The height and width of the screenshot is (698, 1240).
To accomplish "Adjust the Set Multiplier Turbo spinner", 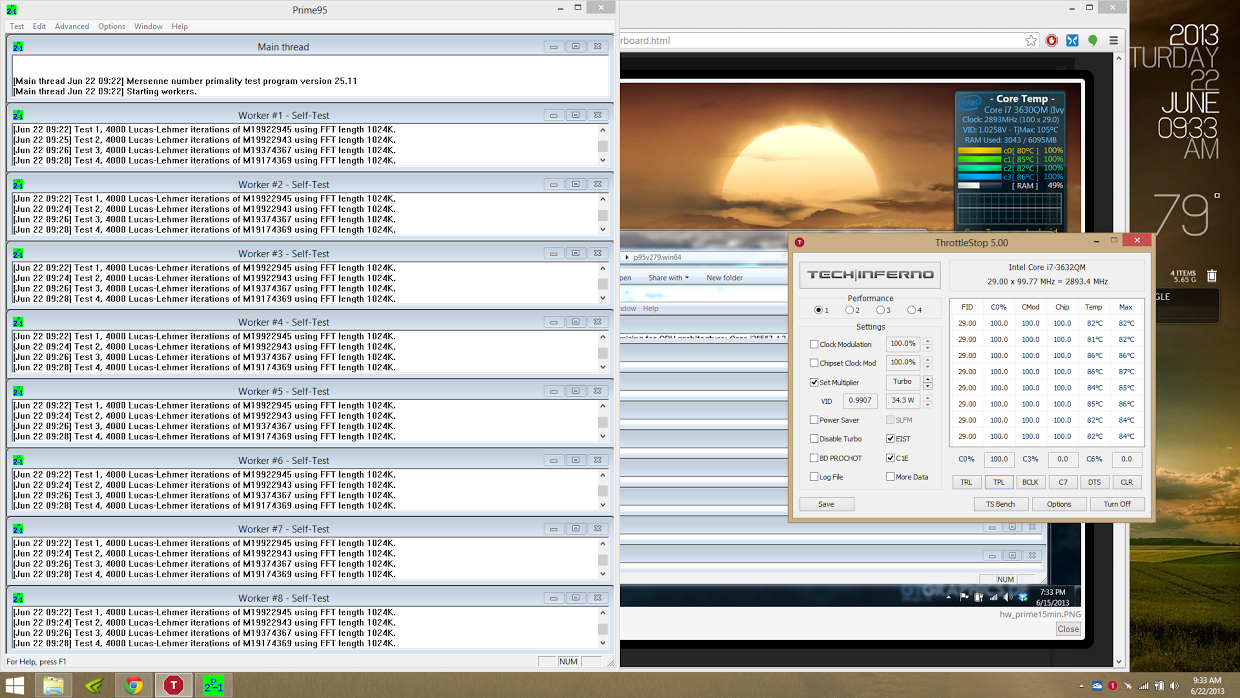I will 928,382.
